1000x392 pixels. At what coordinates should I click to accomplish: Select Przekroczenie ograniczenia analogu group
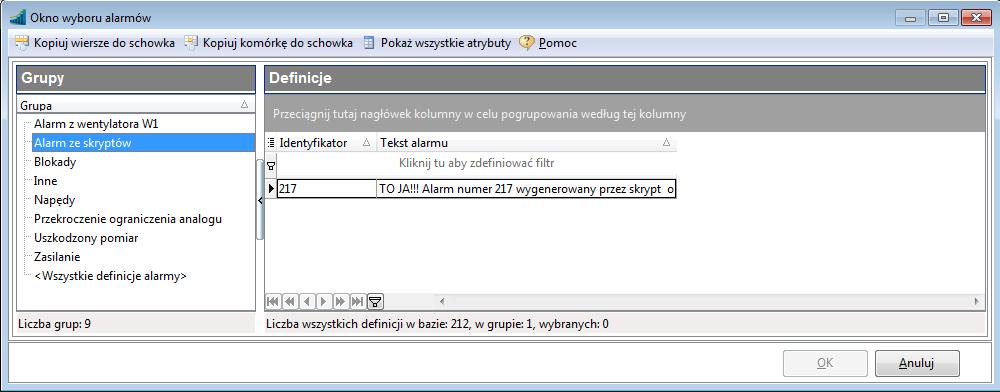click(128, 219)
